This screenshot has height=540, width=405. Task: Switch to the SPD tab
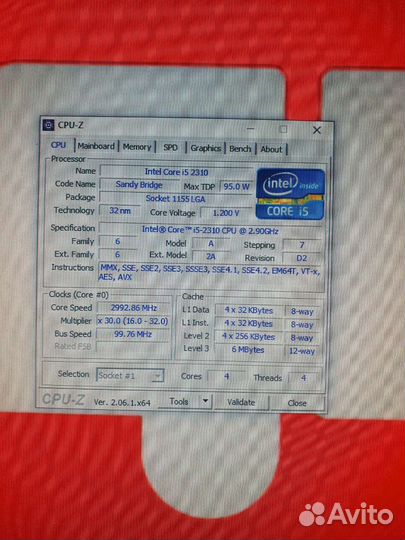170,148
